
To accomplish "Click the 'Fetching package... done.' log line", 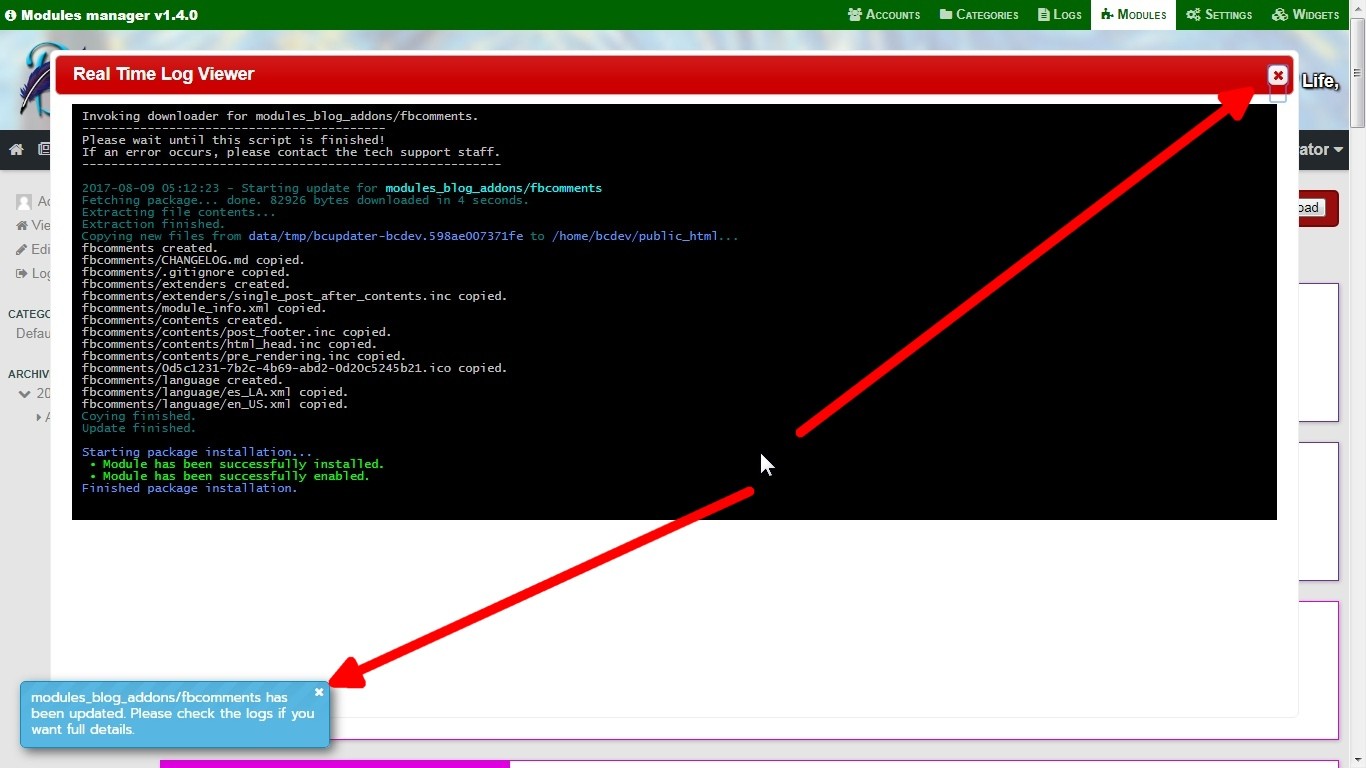I will (x=305, y=200).
